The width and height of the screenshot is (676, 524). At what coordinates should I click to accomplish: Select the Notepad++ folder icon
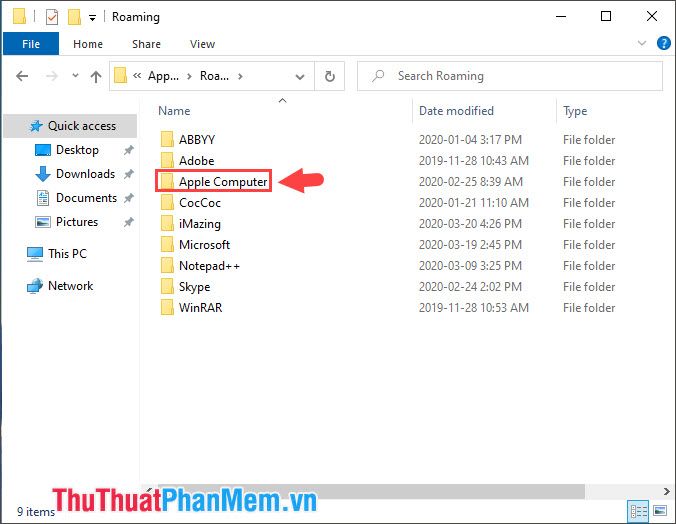pos(167,266)
